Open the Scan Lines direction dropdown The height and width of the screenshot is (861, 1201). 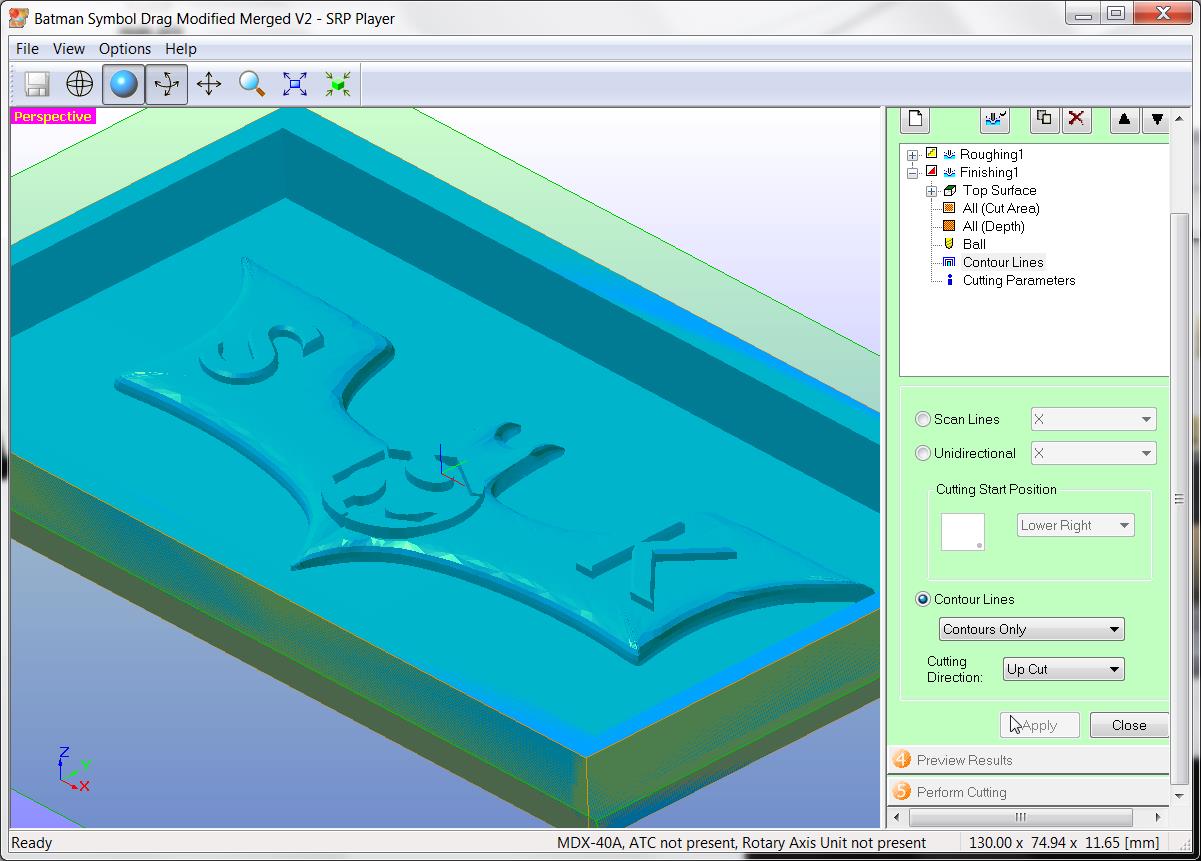[1093, 420]
